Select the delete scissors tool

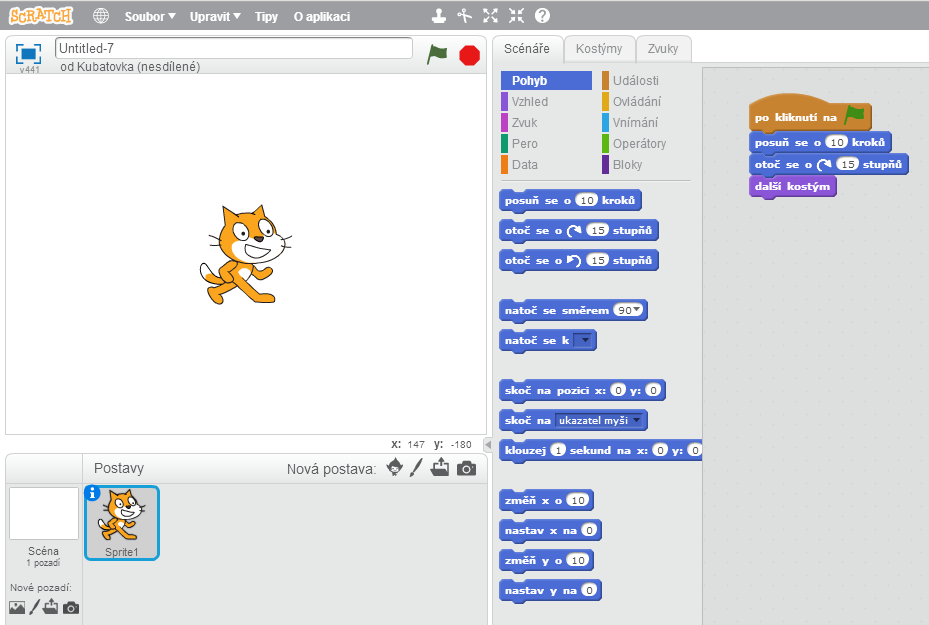coord(464,16)
